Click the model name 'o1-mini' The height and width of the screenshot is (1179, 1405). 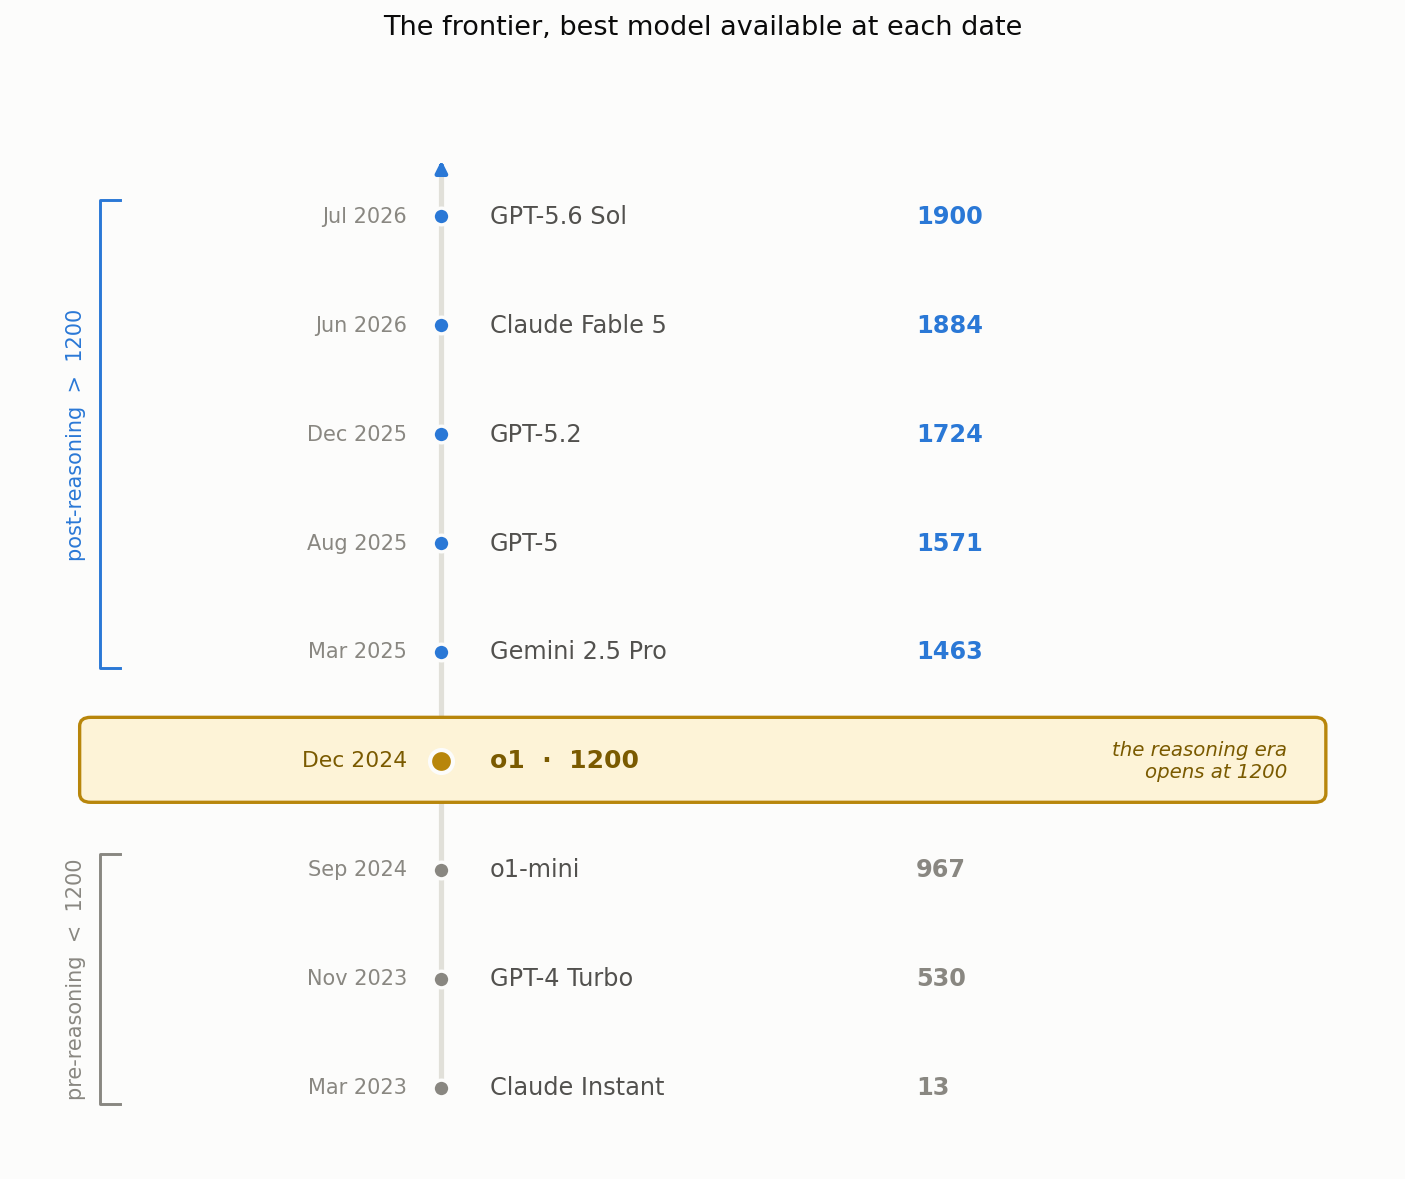tap(534, 870)
